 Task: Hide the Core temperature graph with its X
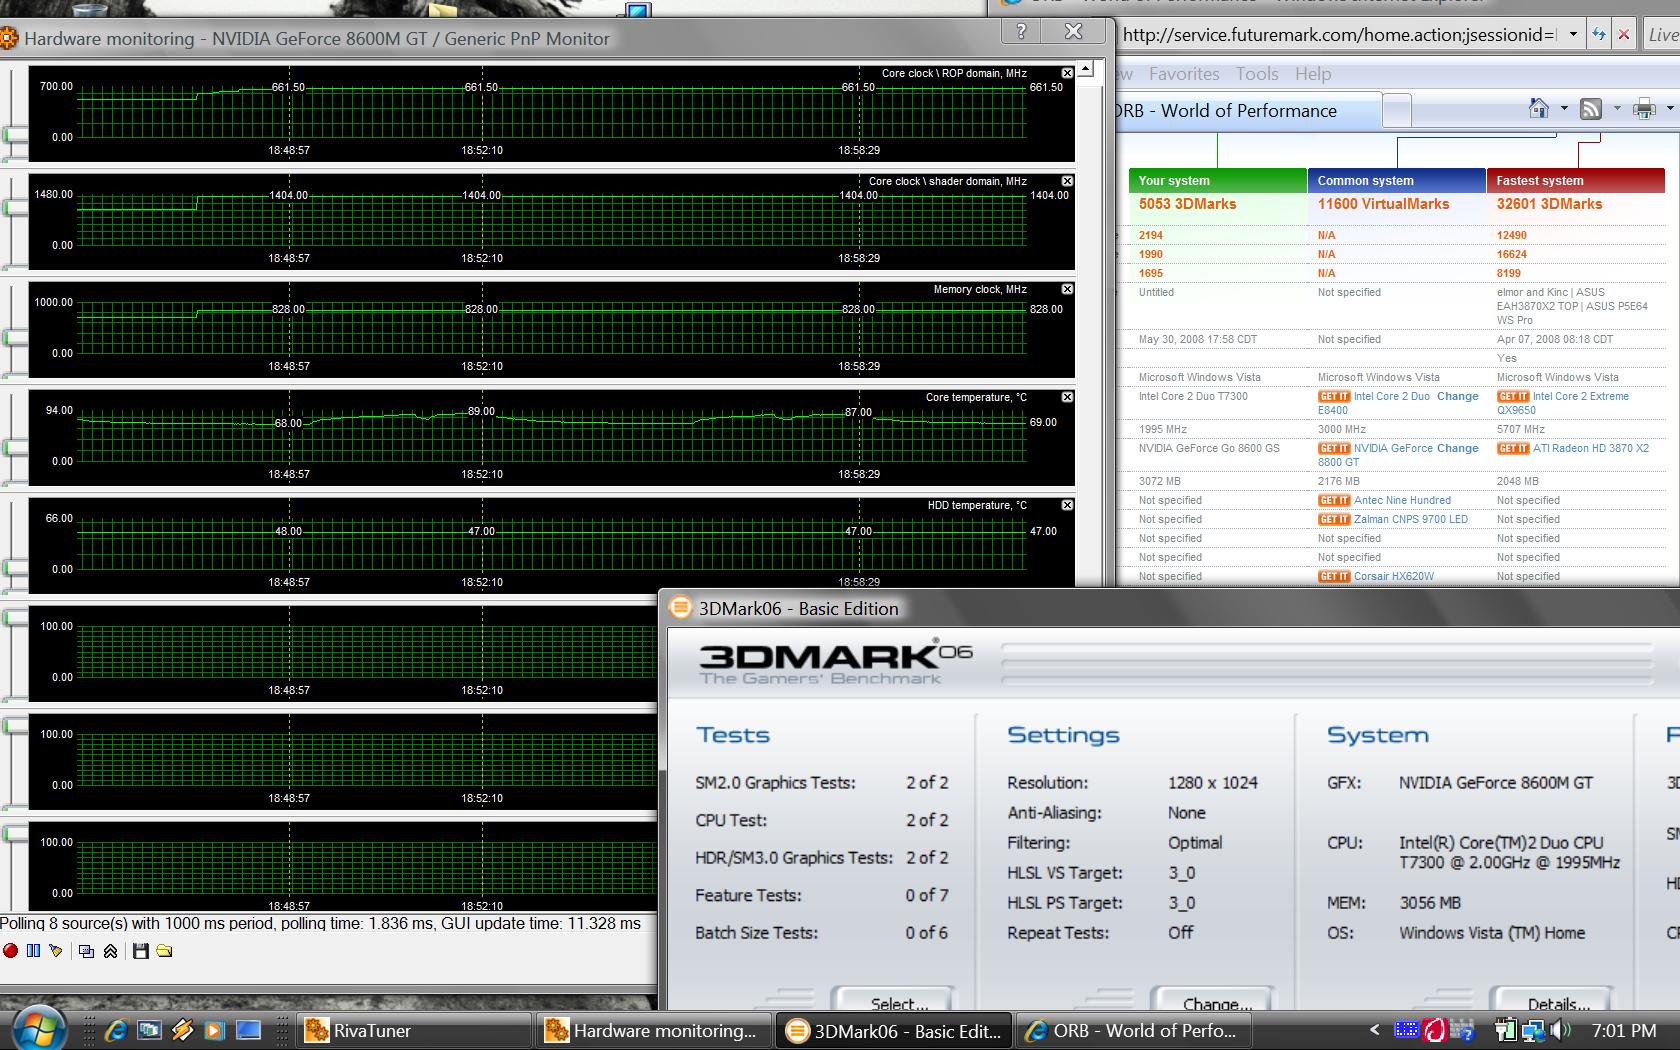1067,397
